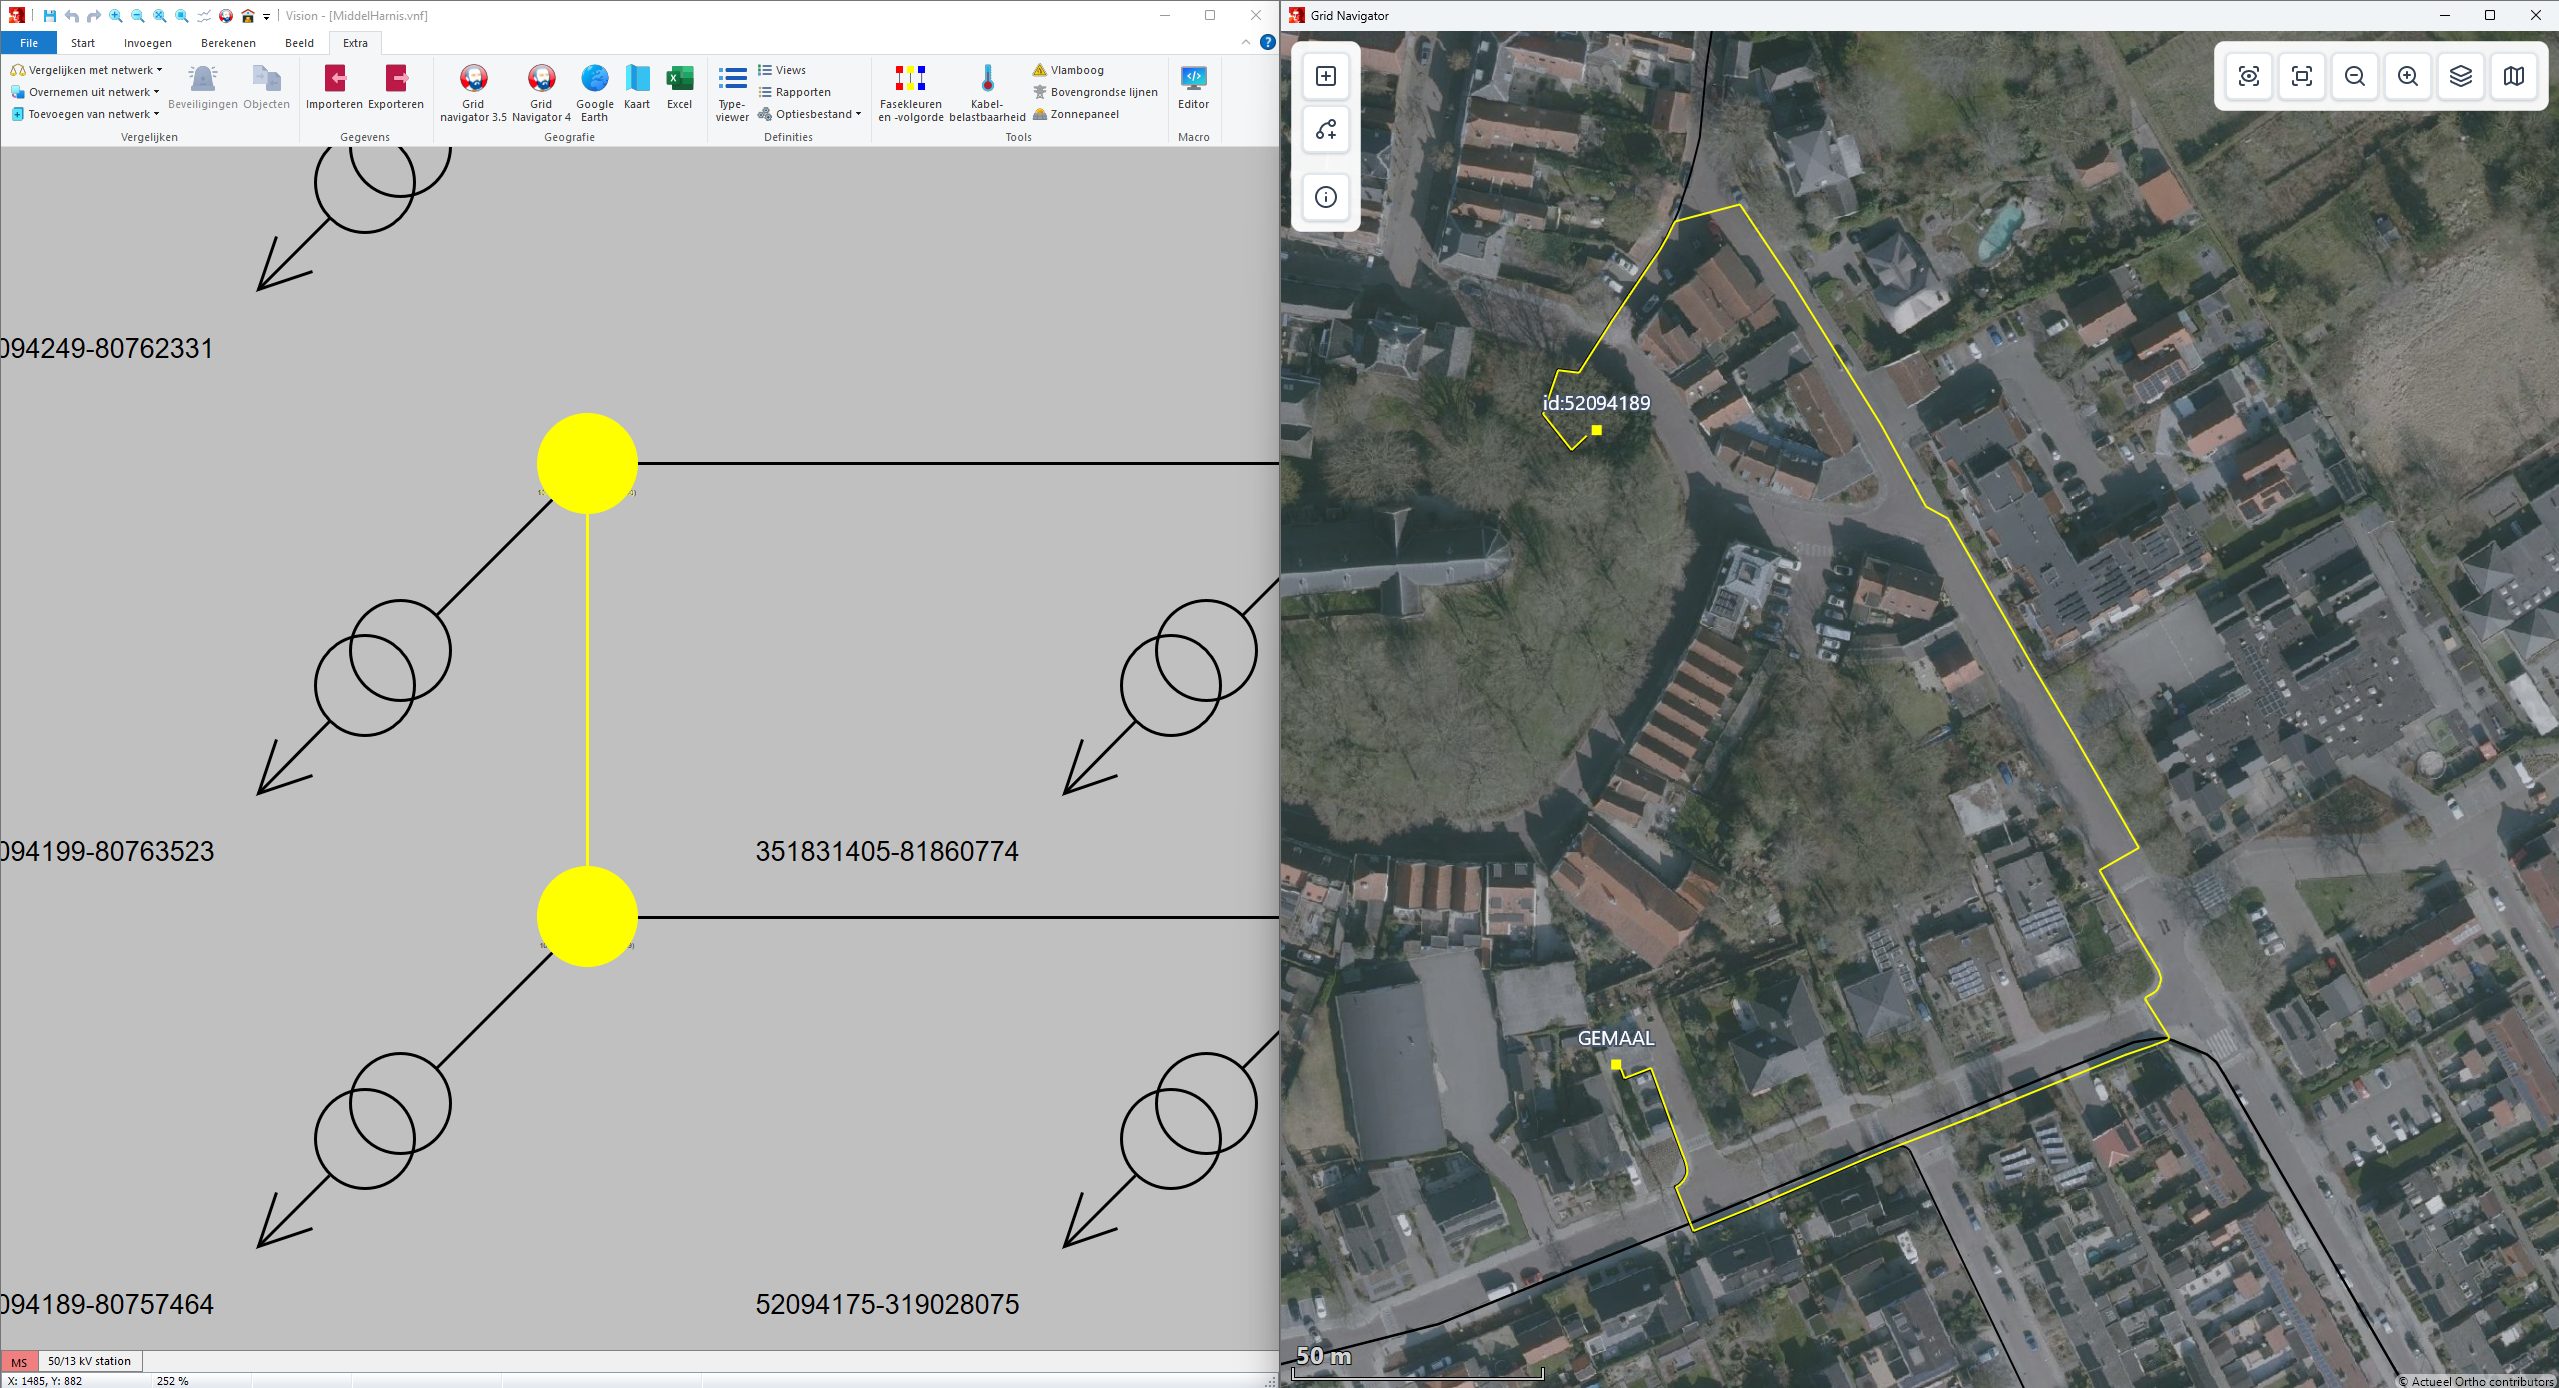The width and height of the screenshot is (2559, 1388).
Task: Click the info button on map sidebar
Action: tap(1326, 197)
